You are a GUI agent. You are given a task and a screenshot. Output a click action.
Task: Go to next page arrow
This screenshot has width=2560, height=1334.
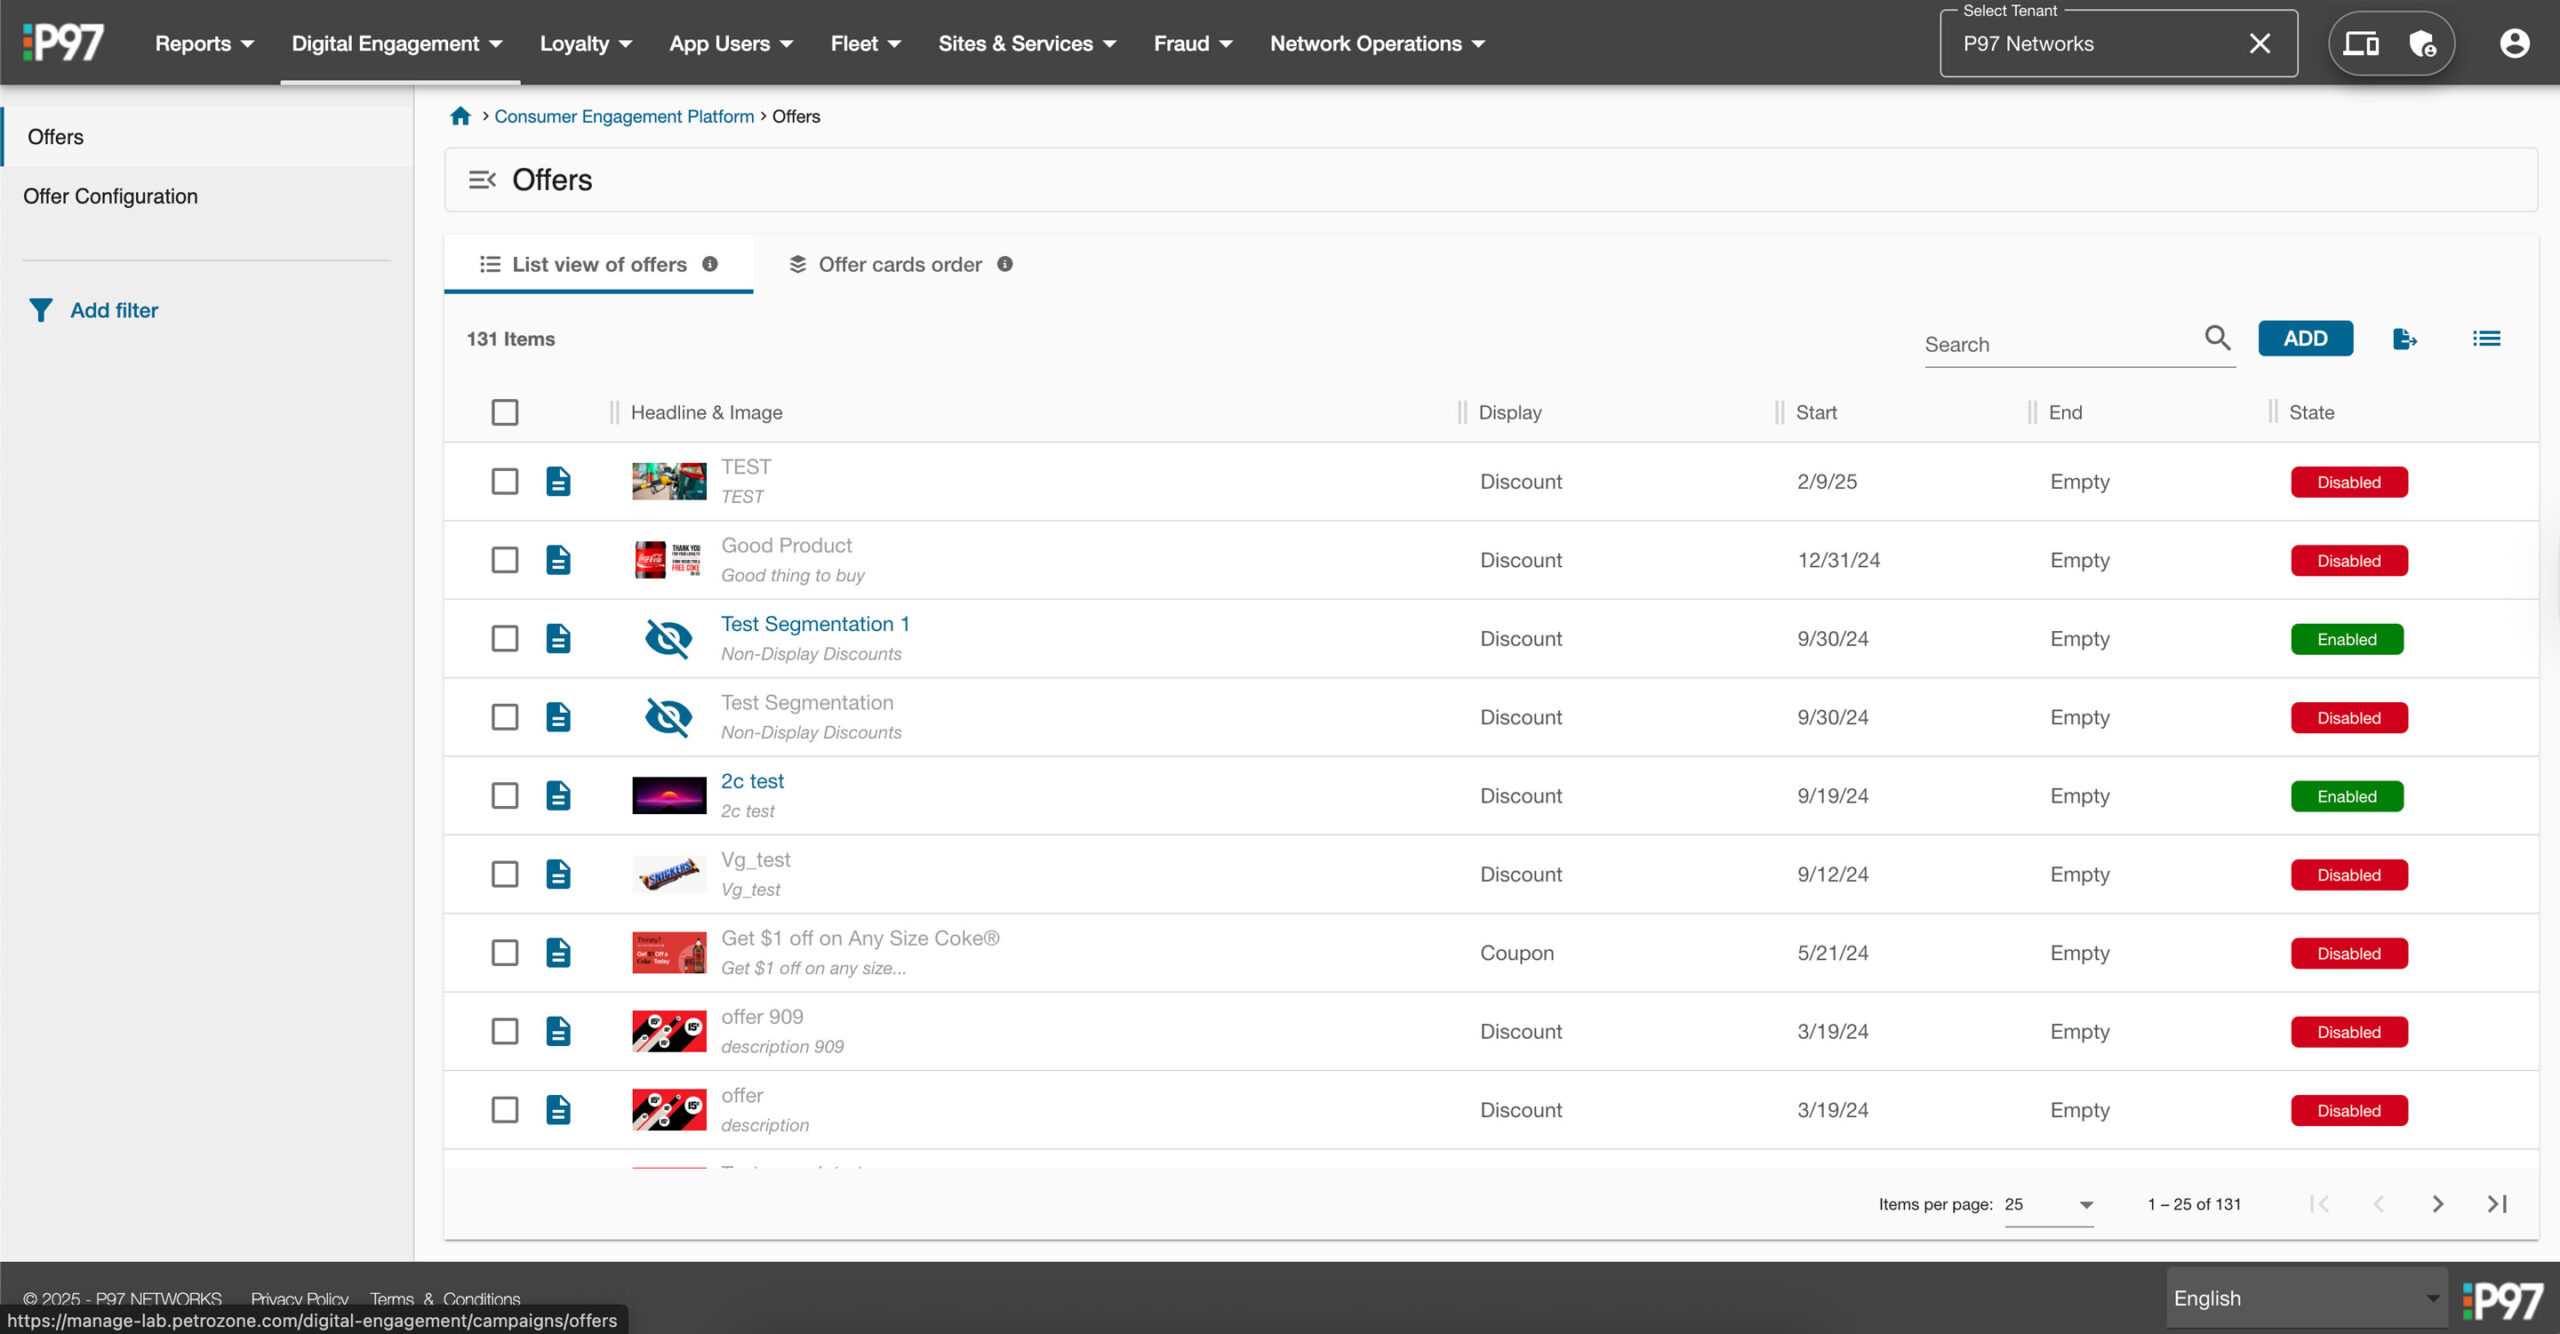tap(2437, 1204)
